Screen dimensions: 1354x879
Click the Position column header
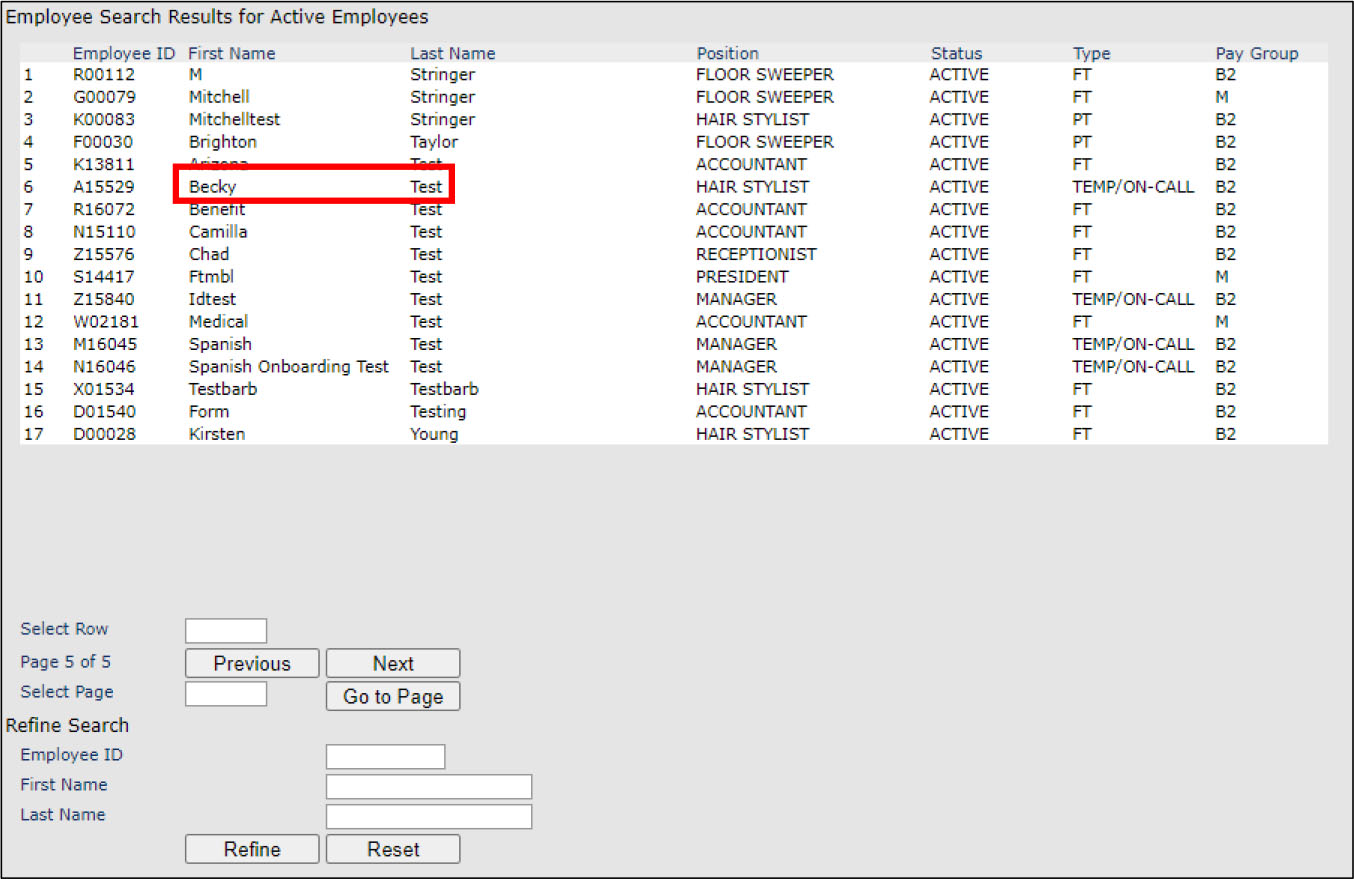[x=727, y=54]
